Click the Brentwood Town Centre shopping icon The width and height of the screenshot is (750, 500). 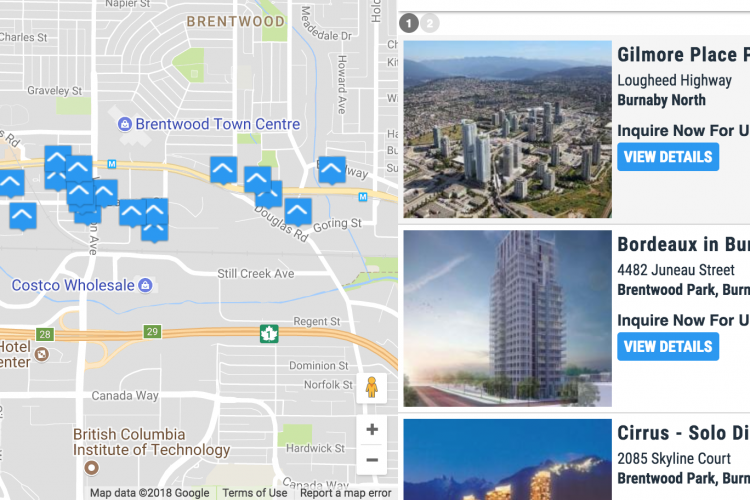click(125, 124)
